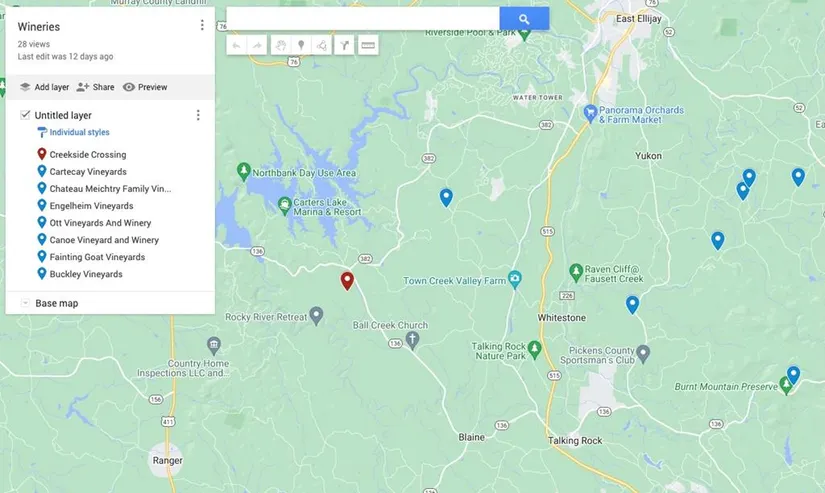The height and width of the screenshot is (493, 825).
Task: Select Fainting Goat Vineyards in the list
Action: (x=97, y=257)
